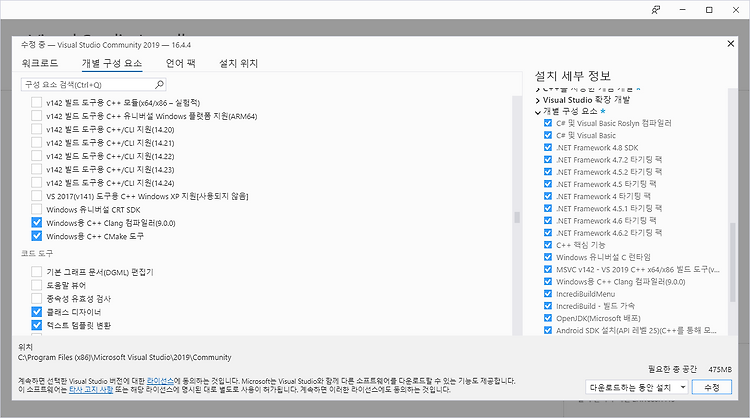
Task: Click the component list scrollbar thumb
Action: point(517,218)
